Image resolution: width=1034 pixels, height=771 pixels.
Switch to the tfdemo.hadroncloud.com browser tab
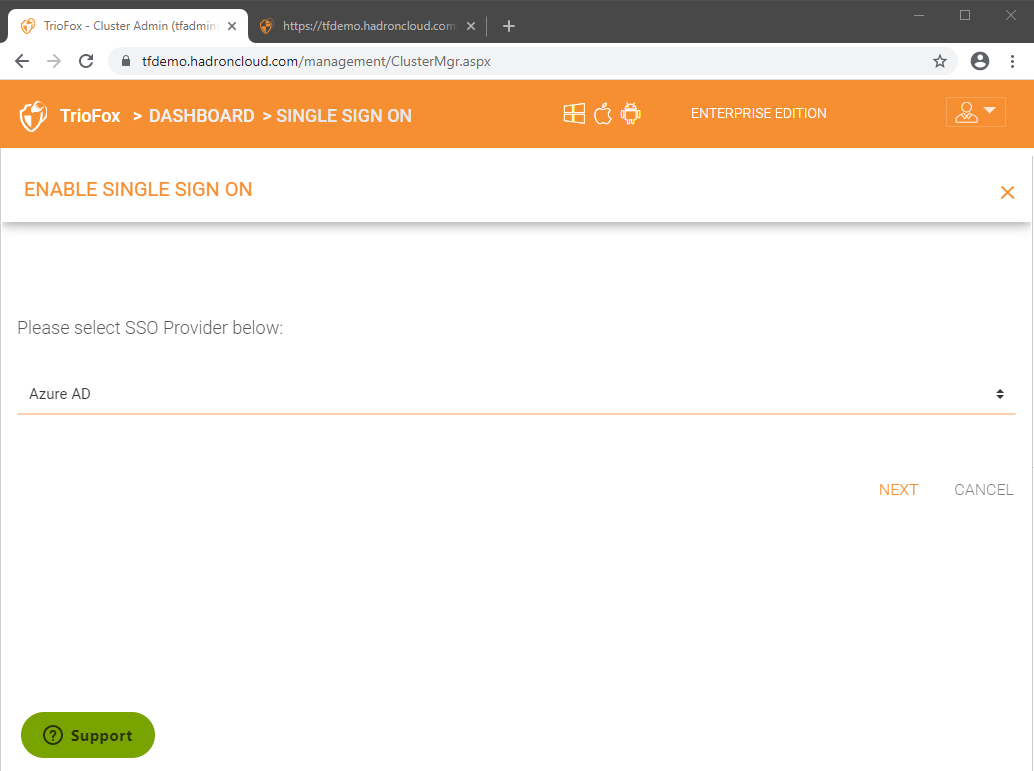[368, 26]
